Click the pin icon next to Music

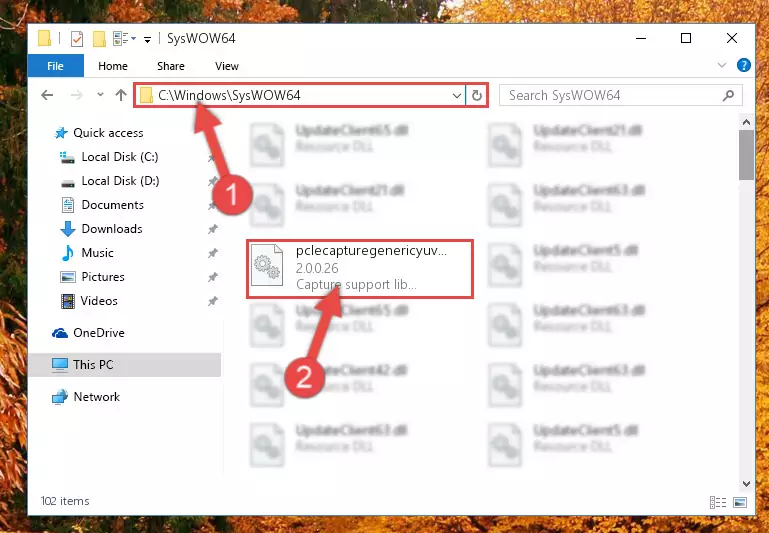212,253
